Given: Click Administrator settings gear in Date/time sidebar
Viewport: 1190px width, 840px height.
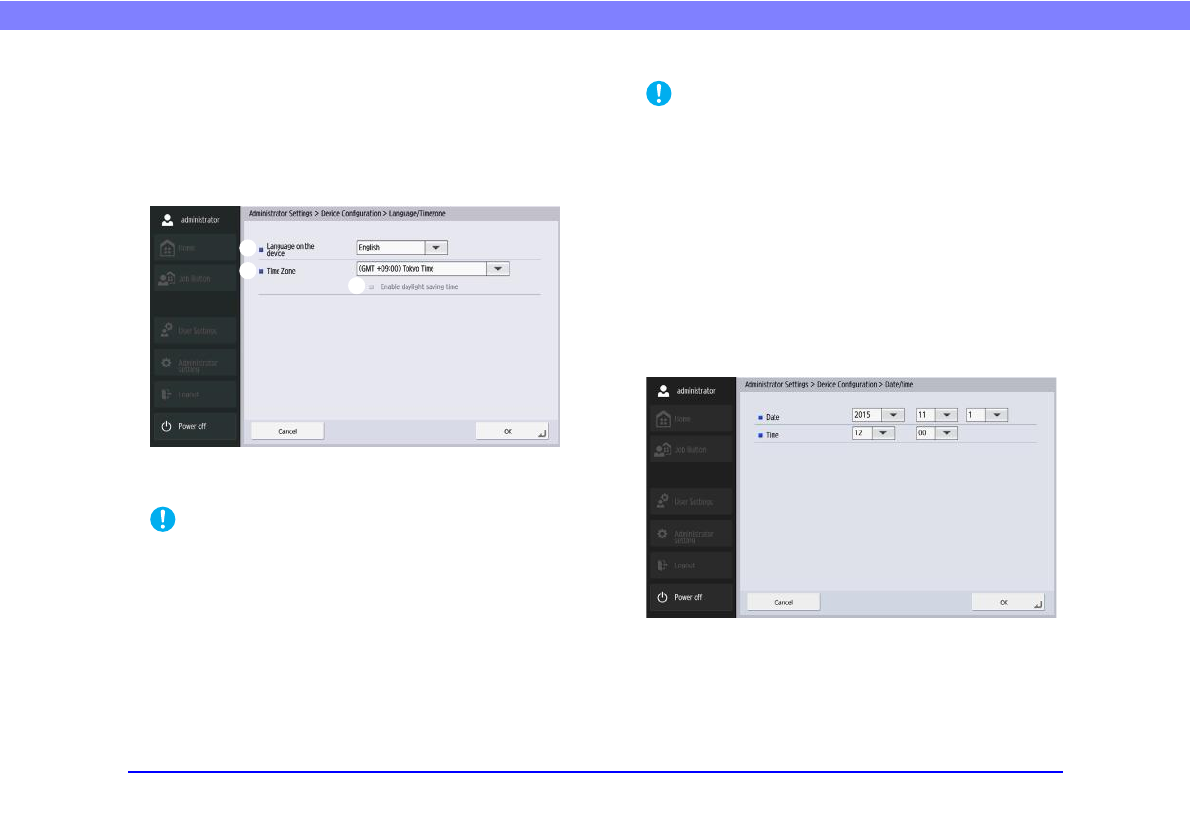Looking at the screenshot, I should pos(663,534).
